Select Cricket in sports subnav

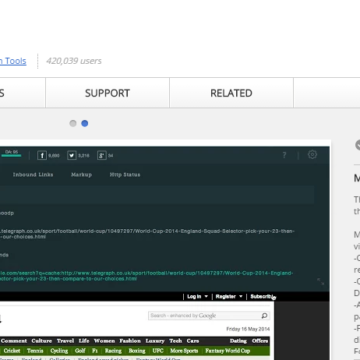click(12, 351)
